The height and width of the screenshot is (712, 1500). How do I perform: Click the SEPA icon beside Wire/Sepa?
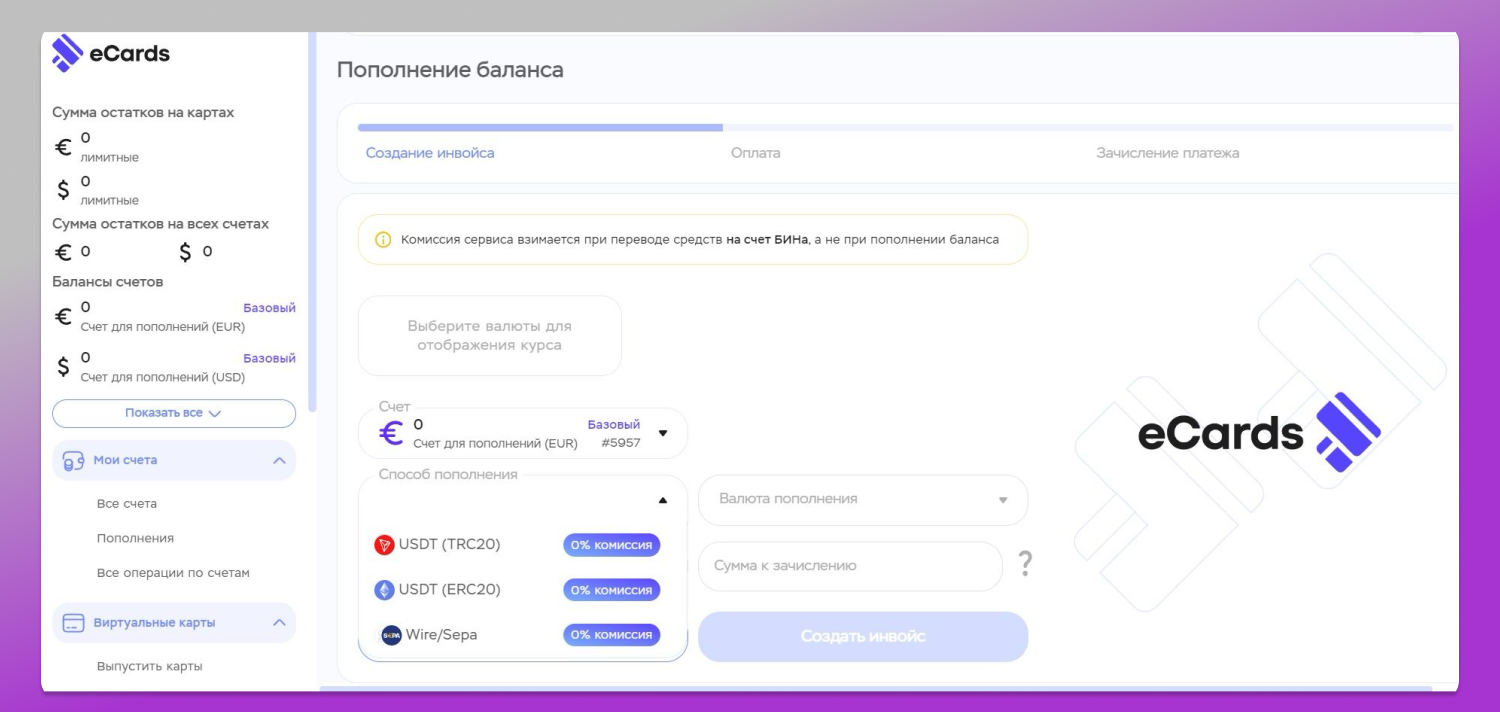click(x=391, y=635)
